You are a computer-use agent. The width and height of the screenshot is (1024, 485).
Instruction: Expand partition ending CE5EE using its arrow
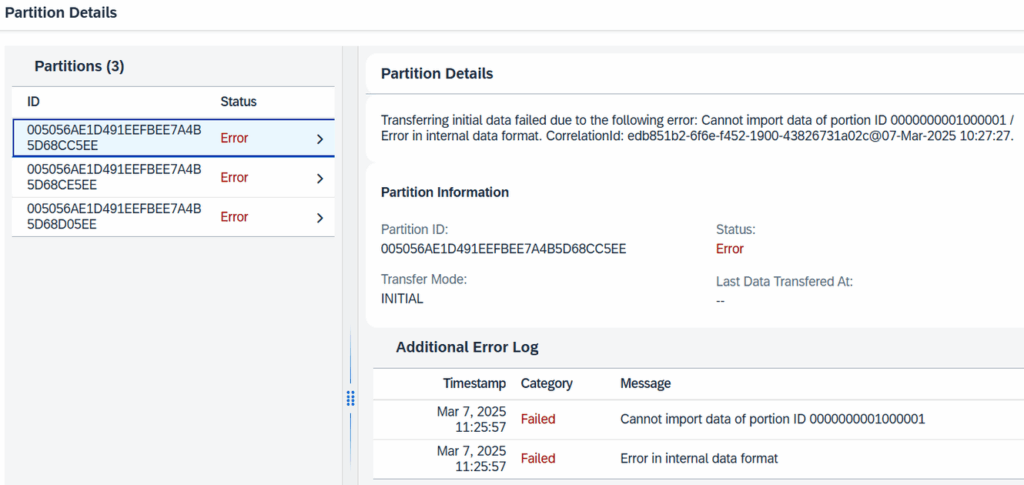[319, 178]
